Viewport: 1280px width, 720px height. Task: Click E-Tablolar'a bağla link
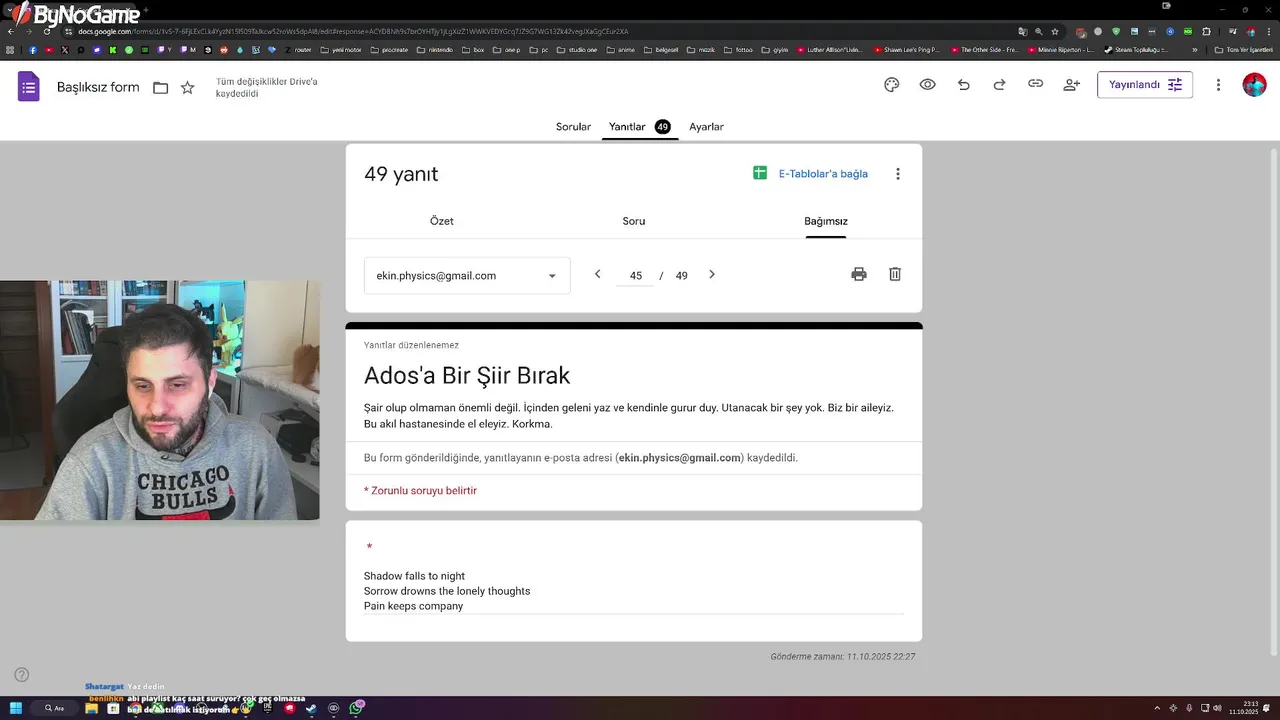click(x=823, y=174)
